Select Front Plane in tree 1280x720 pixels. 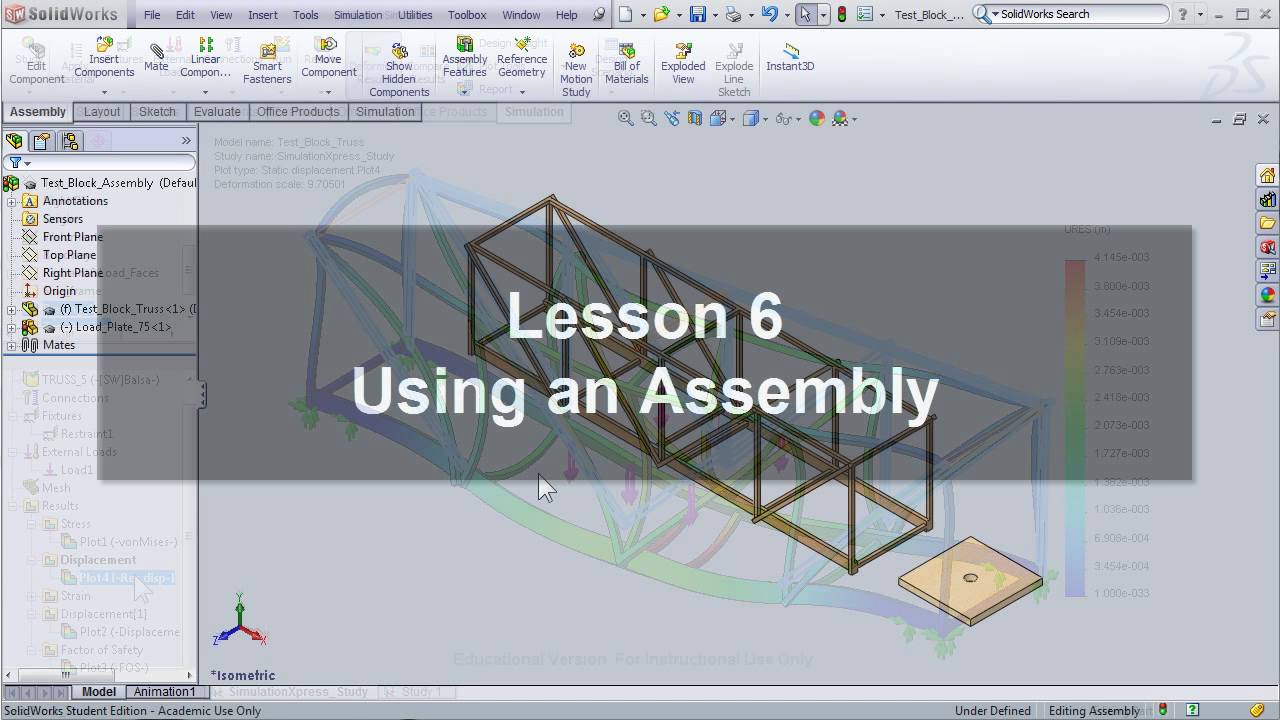coord(72,237)
